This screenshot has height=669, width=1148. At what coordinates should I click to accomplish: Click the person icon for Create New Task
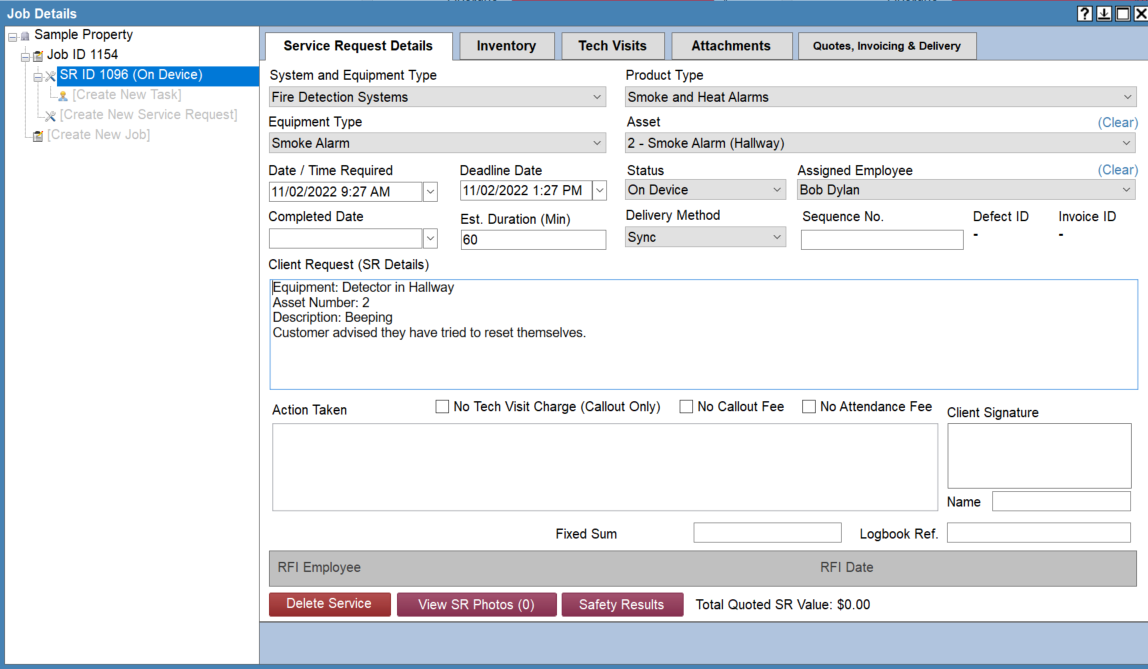point(63,94)
